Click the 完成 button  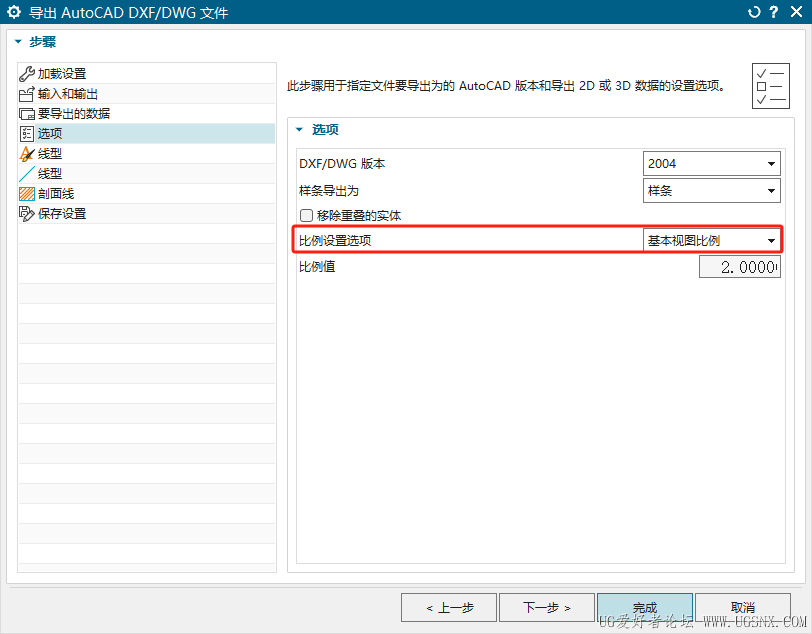point(645,608)
